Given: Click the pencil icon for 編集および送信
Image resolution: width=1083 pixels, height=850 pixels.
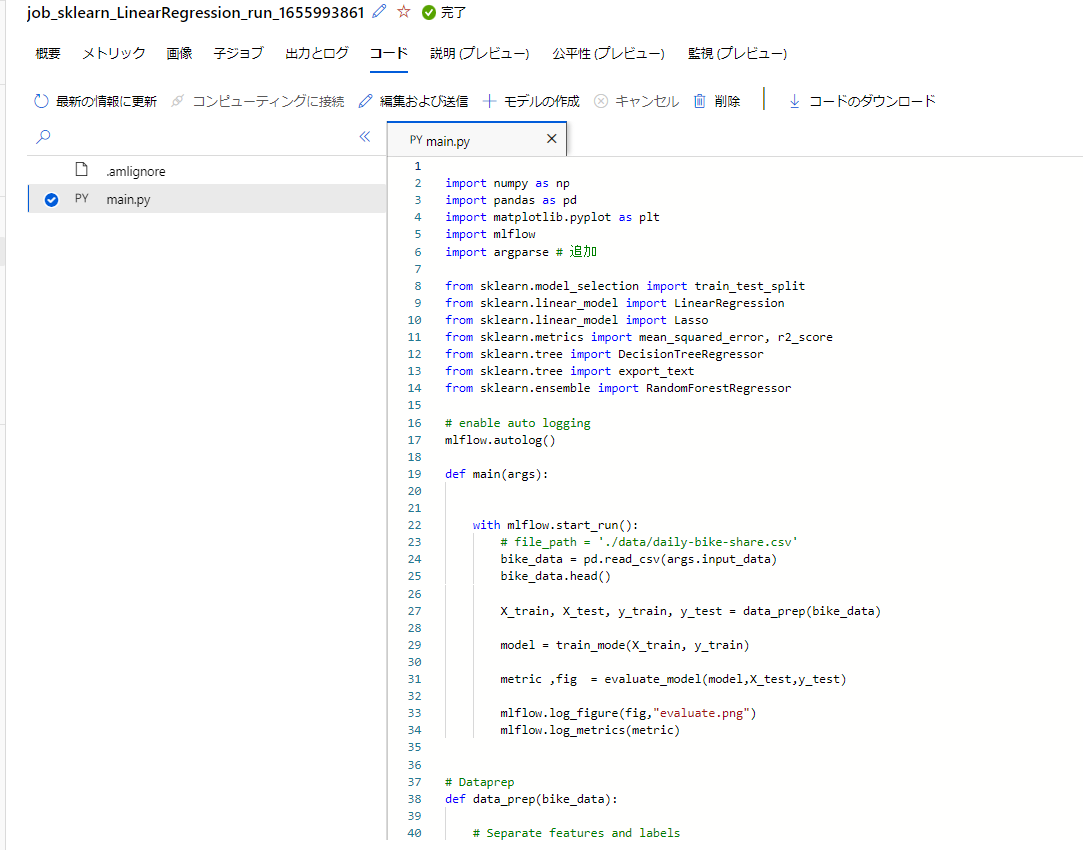Looking at the screenshot, I should click(365, 101).
